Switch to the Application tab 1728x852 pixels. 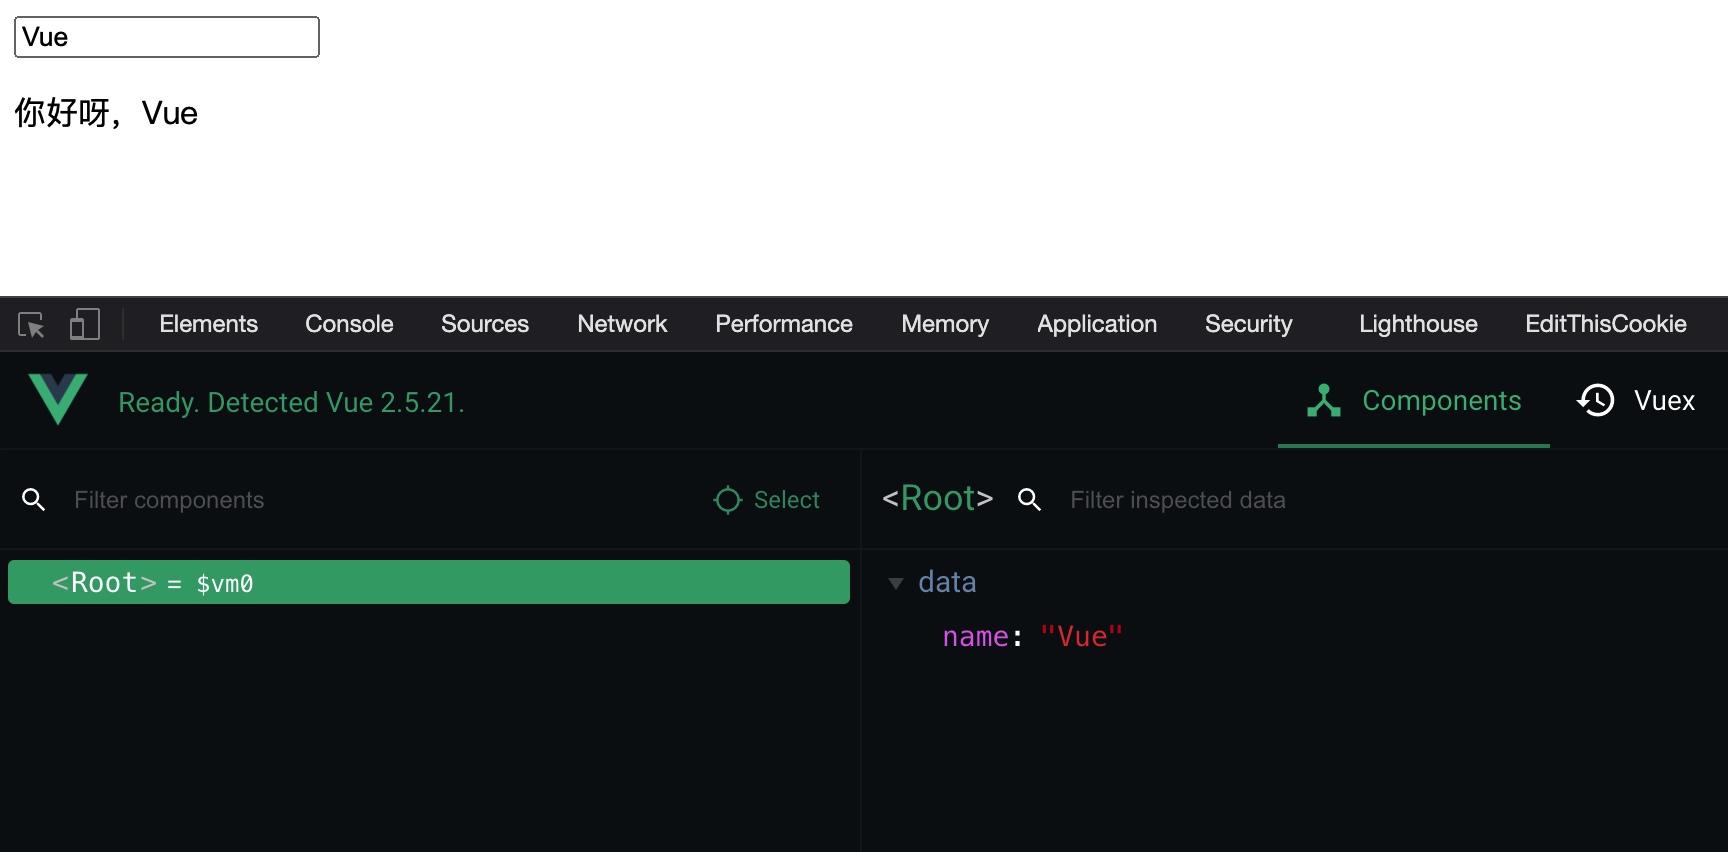pyautogui.click(x=1097, y=324)
